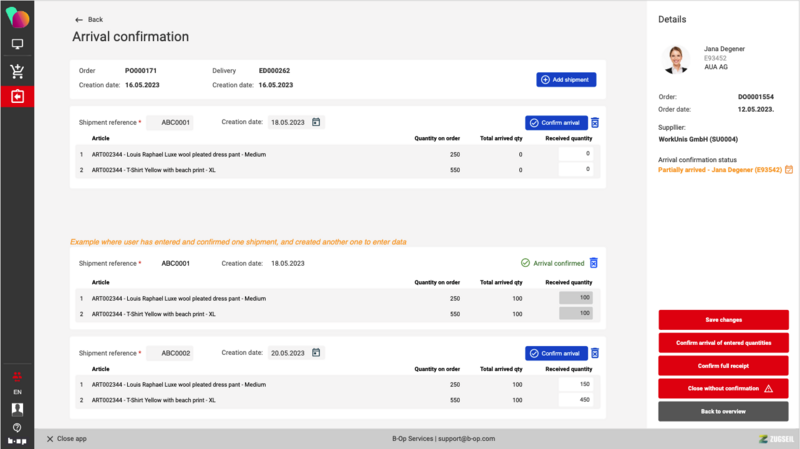
Task: Select order number DO0001554 in Details
Action: [756, 97]
